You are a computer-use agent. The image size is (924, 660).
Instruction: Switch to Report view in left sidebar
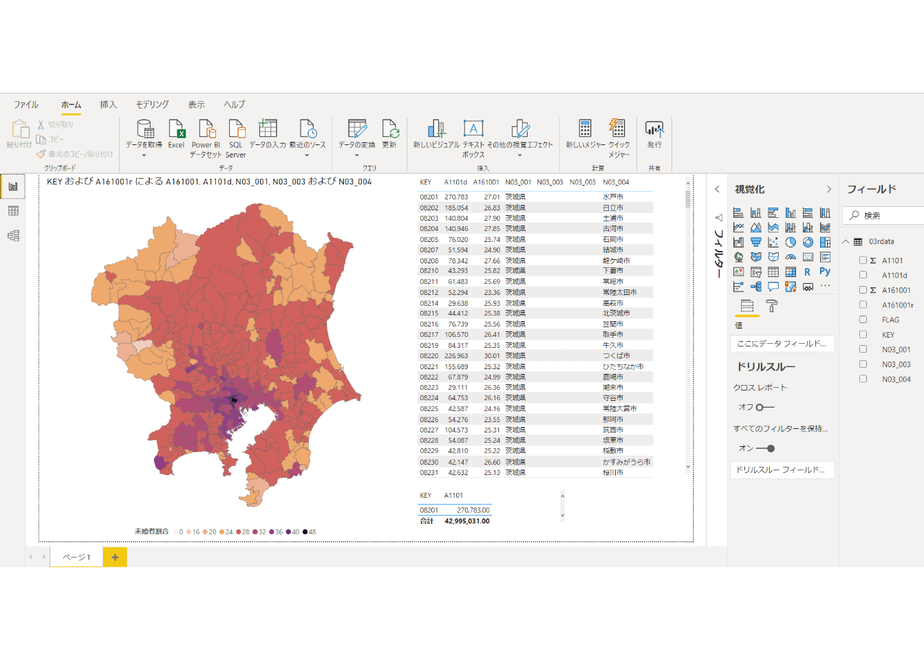(x=13, y=186)
